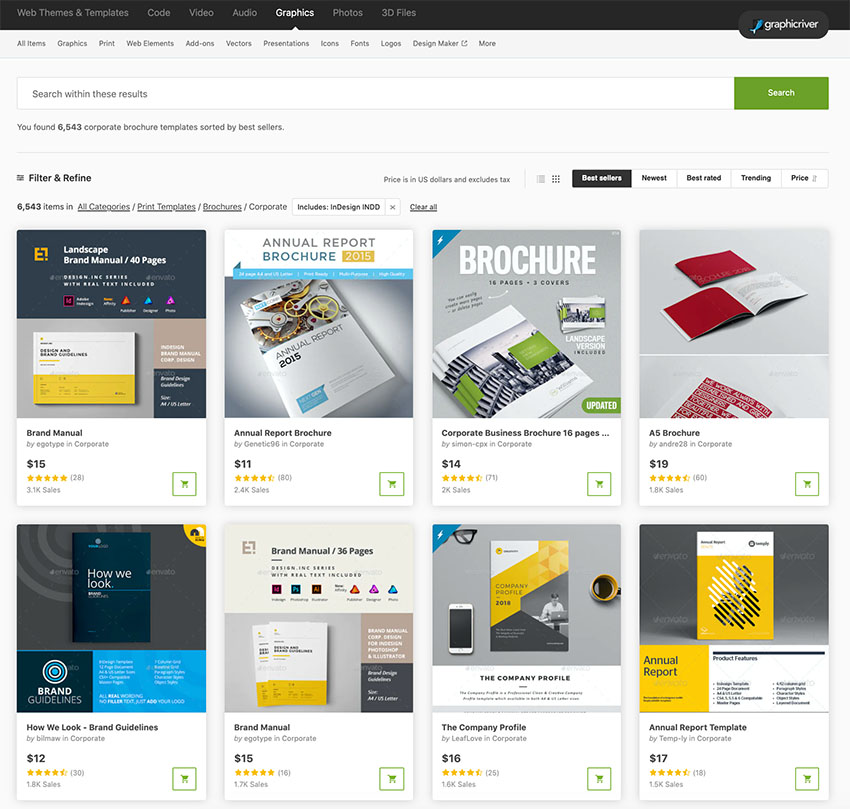Open the Price sort dropdown

pos(804,178)
